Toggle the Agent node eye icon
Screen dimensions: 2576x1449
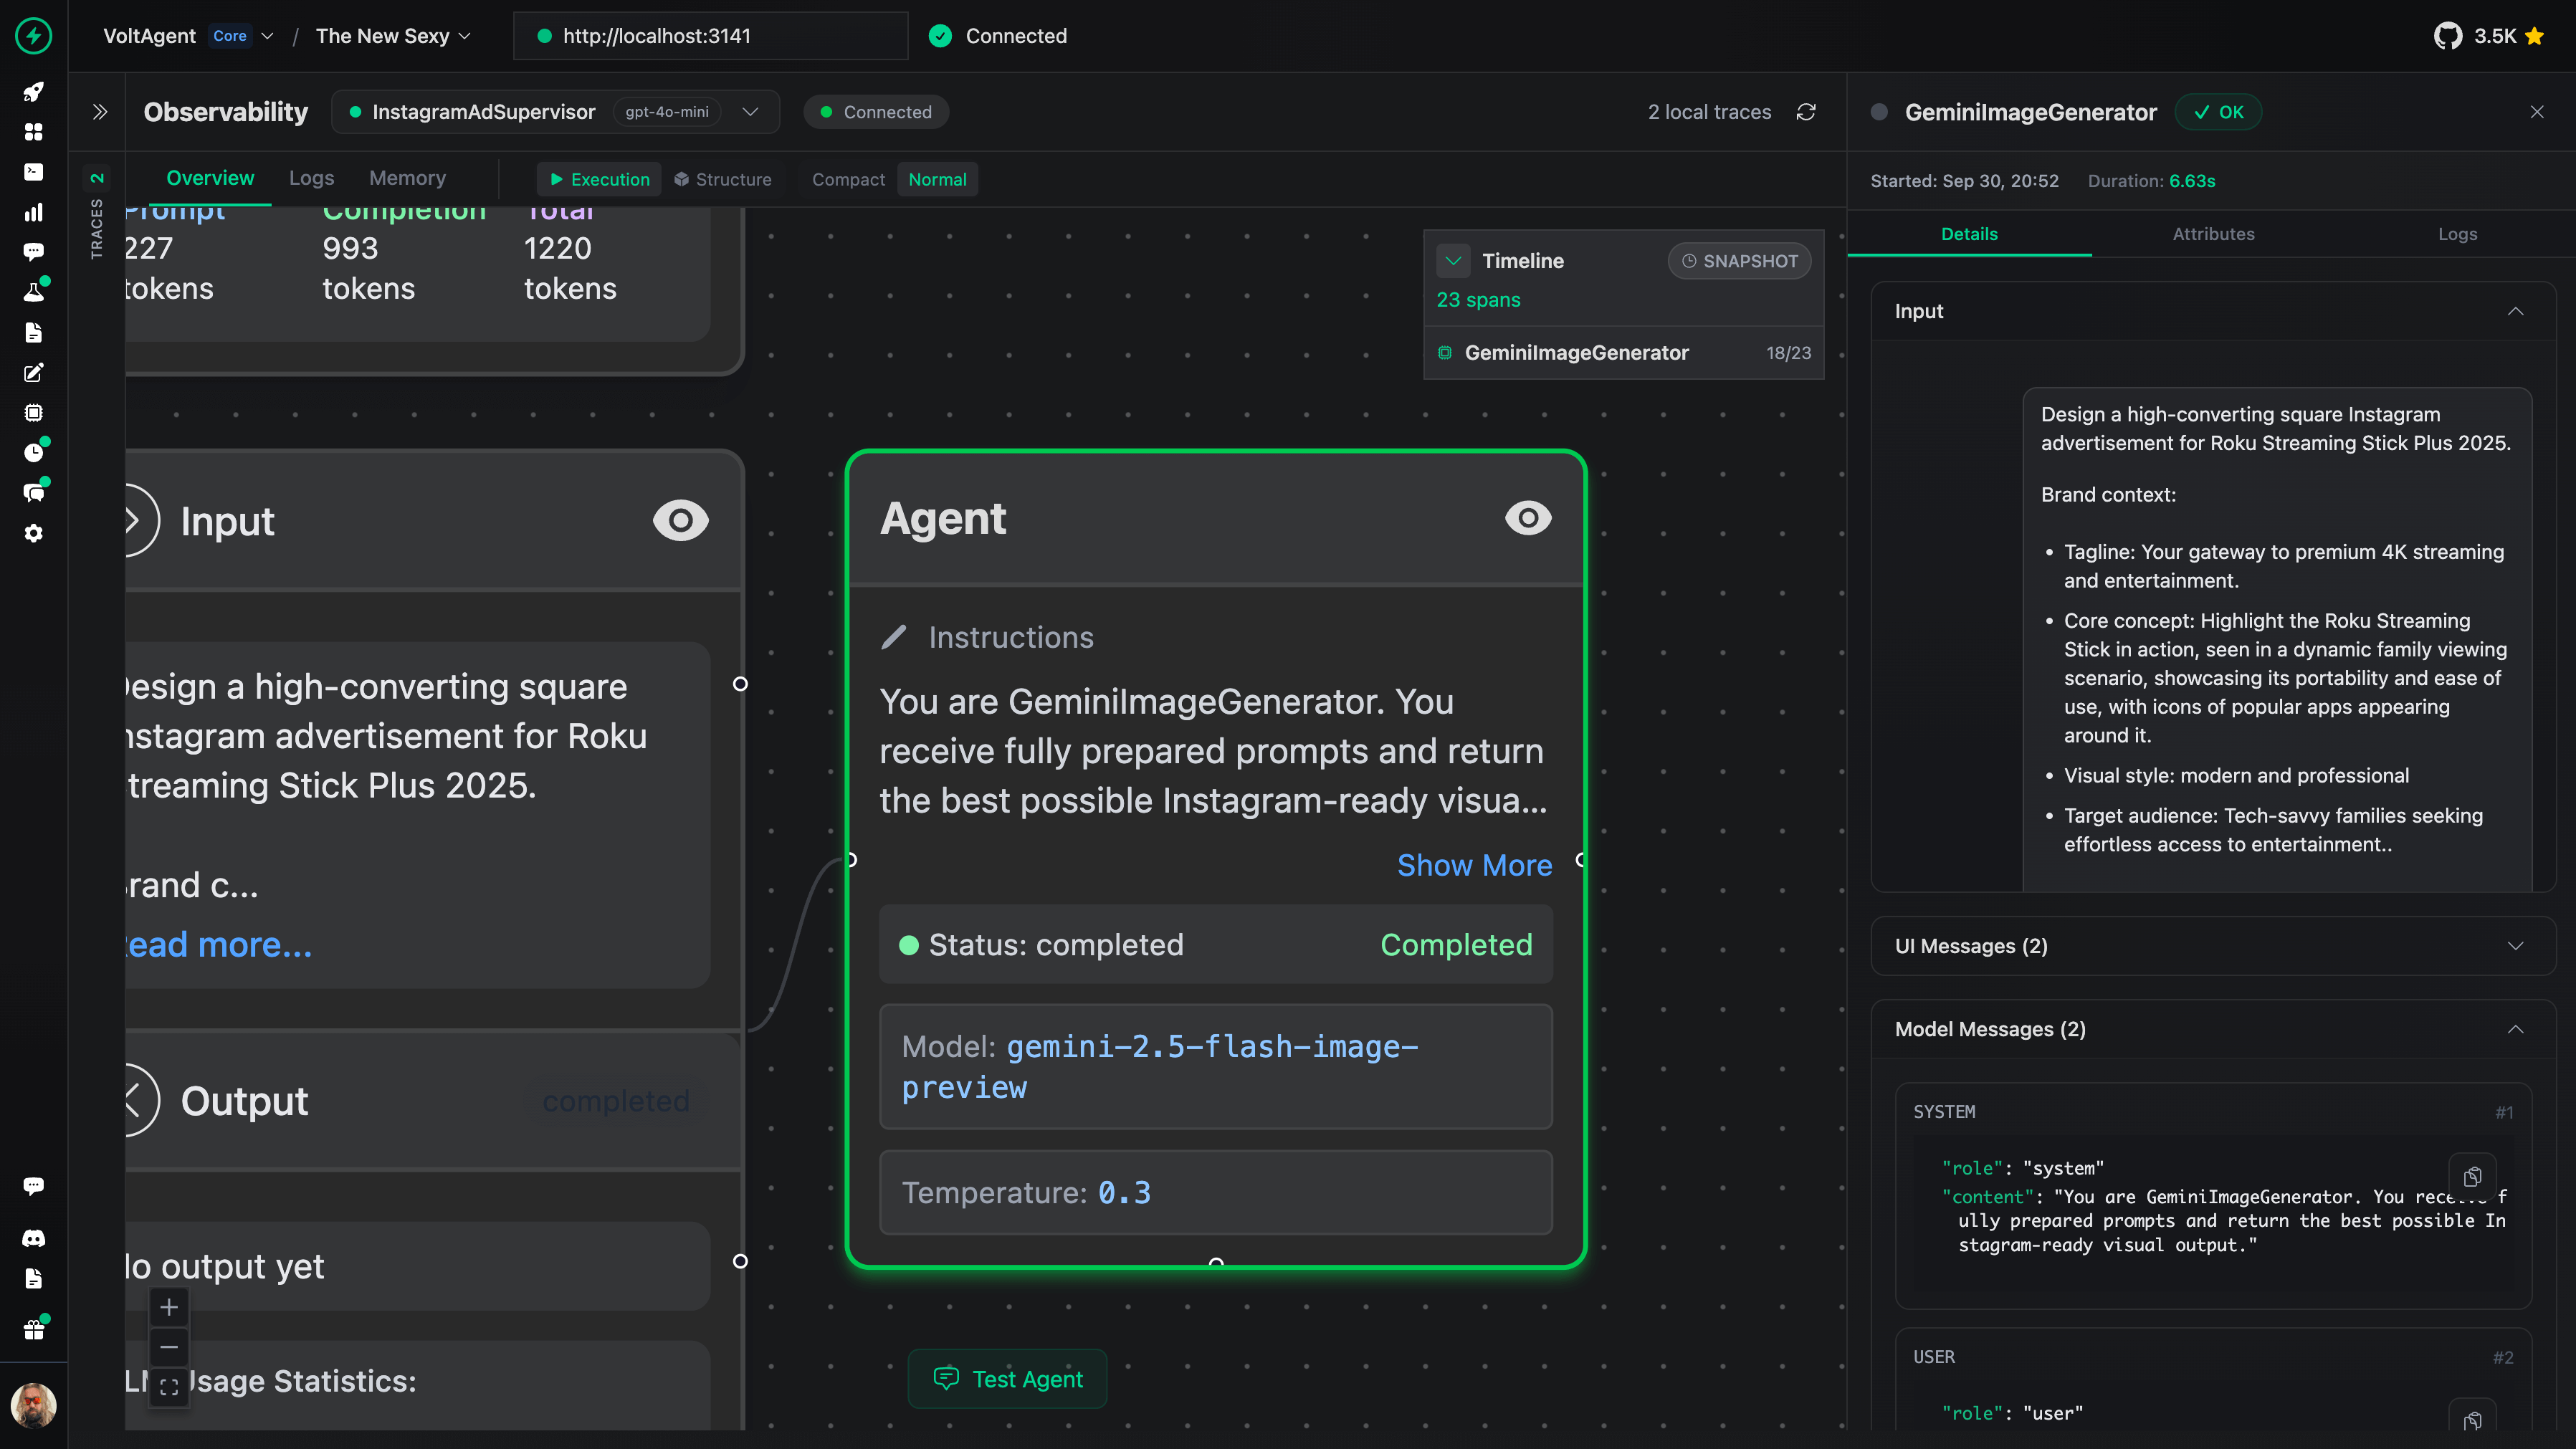coord(1528,518)
